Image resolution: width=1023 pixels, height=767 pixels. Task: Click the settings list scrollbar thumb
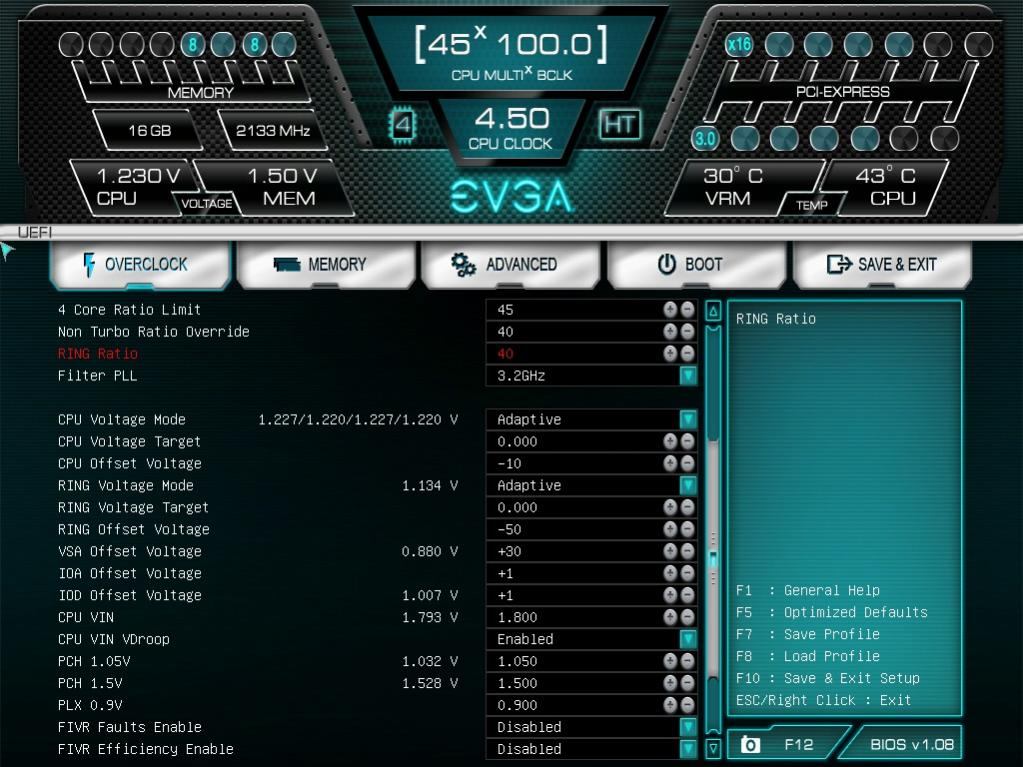[x=713, y=560]
